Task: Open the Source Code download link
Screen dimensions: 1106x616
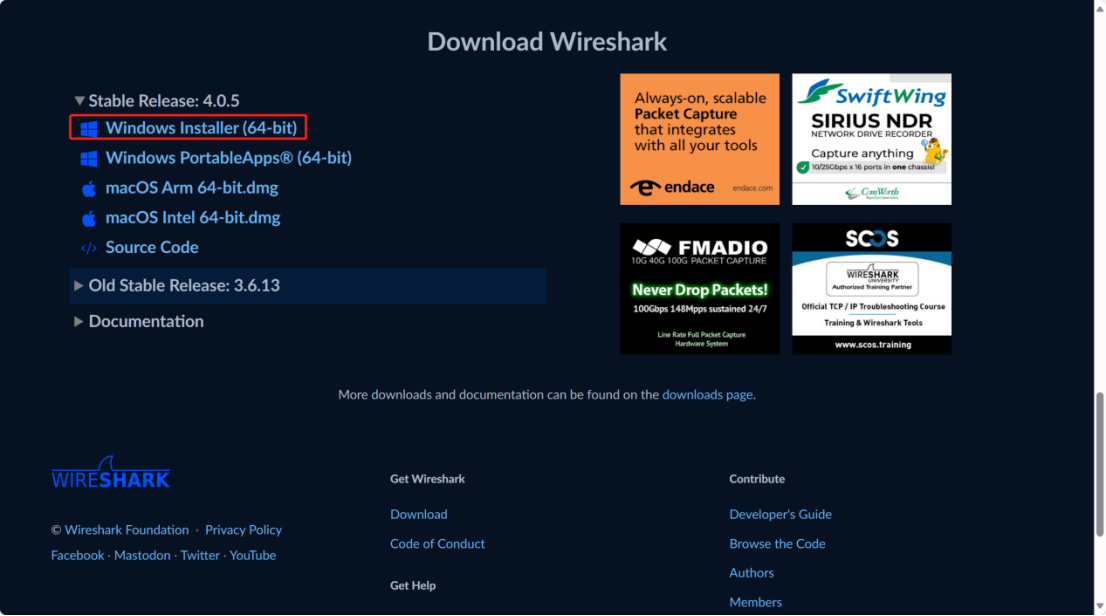Action: (152, 248)
